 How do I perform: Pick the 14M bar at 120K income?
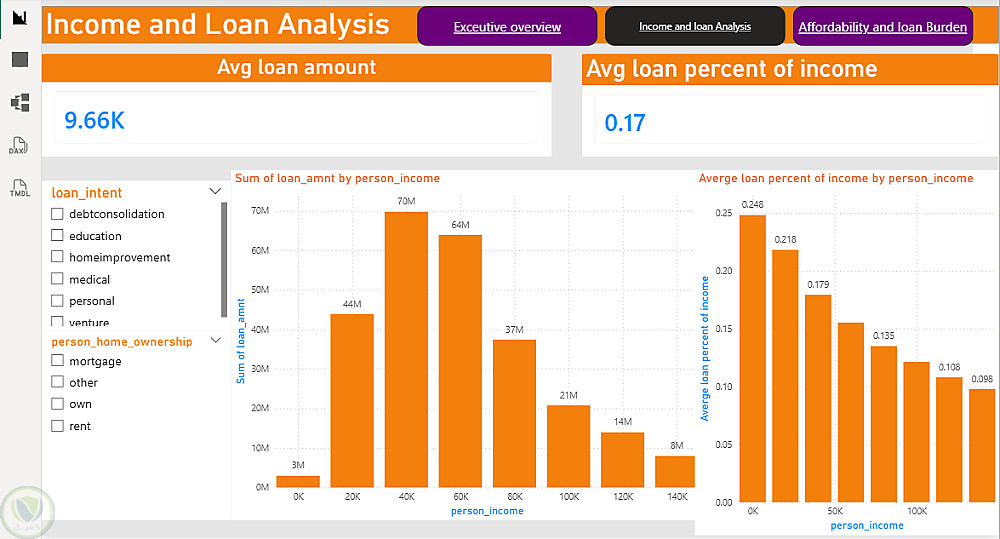click(623, 460)
